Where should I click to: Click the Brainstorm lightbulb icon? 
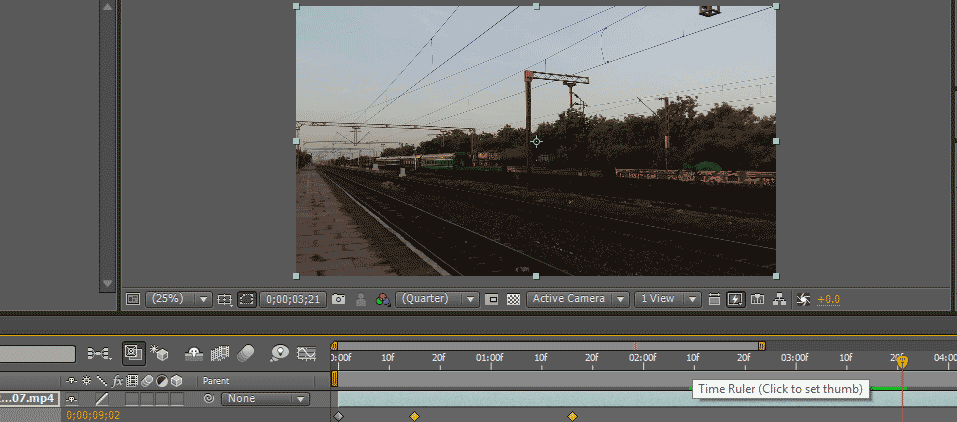click(x=280, y=353)
